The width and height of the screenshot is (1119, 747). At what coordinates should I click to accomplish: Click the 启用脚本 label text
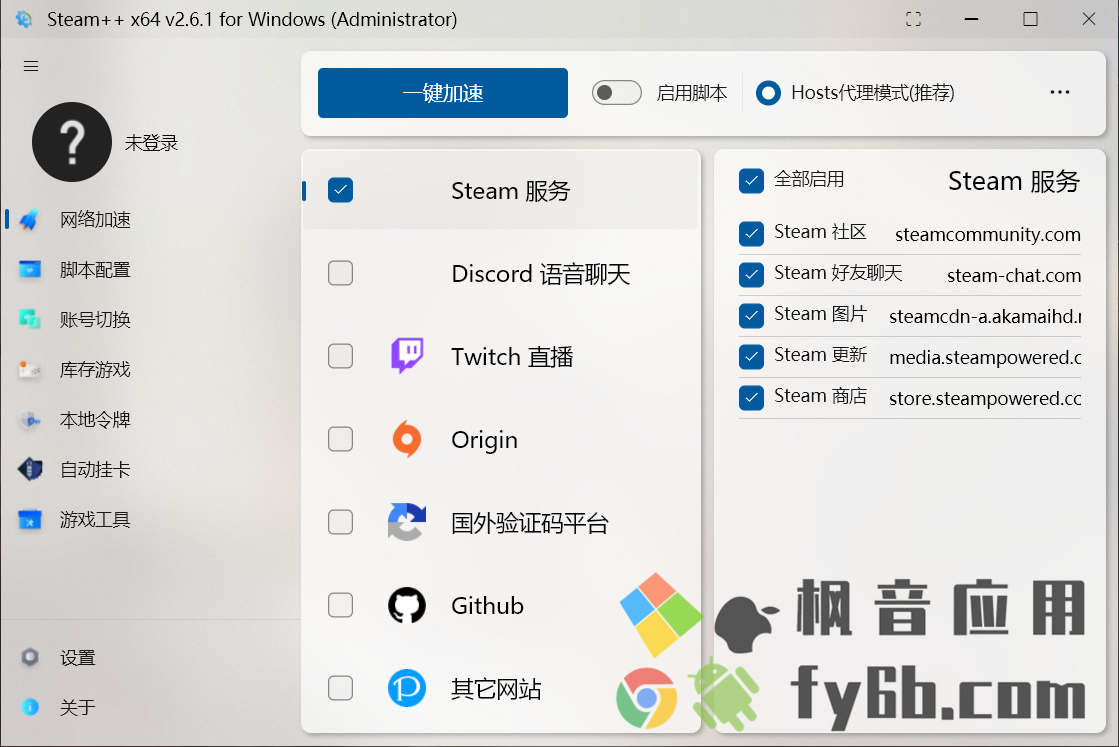692,93
